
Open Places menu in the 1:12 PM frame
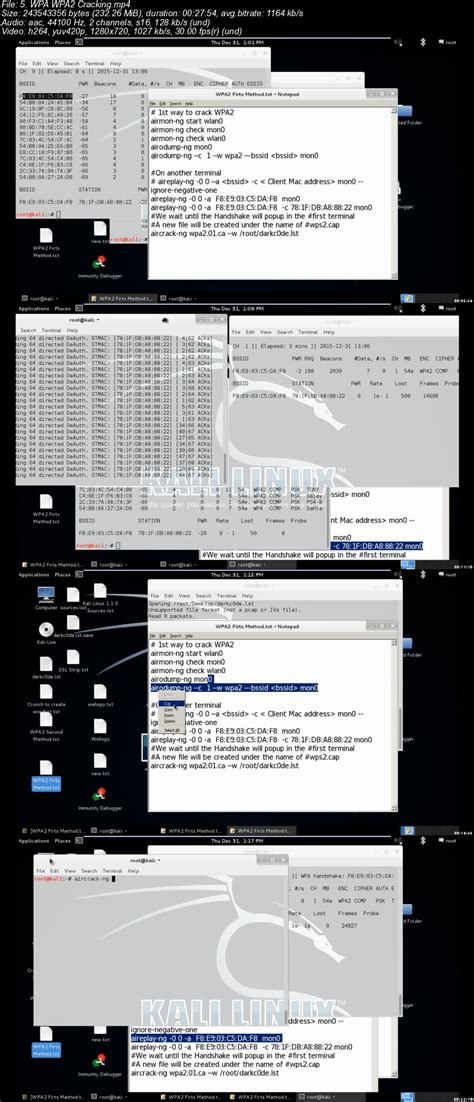coord(63,574)
